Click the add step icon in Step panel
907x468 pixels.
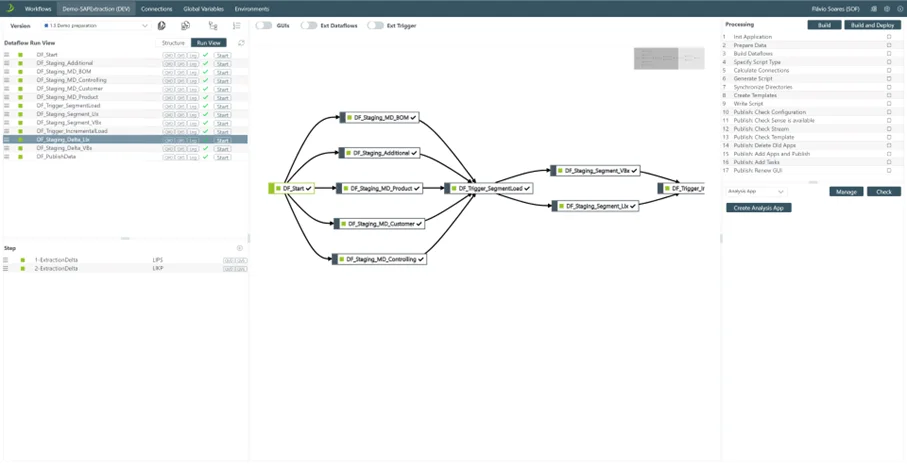click(x=240, y=248)
